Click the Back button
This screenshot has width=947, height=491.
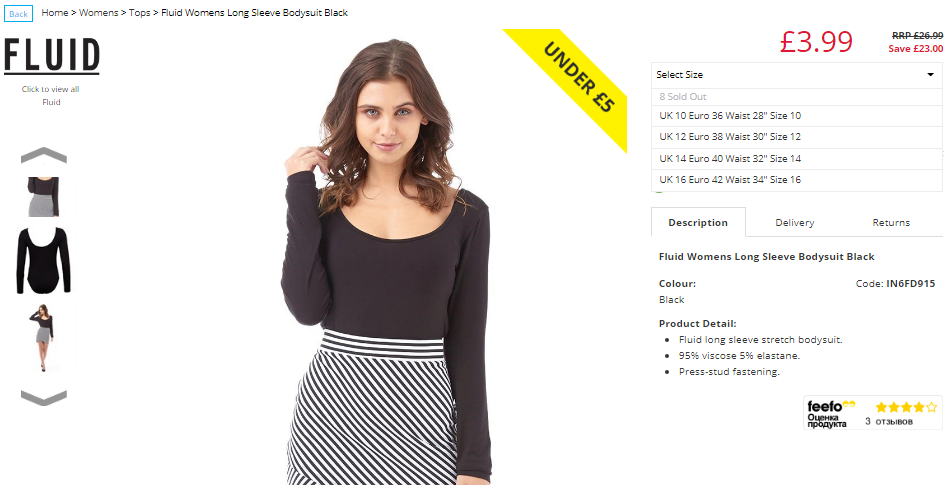[18, 14]
